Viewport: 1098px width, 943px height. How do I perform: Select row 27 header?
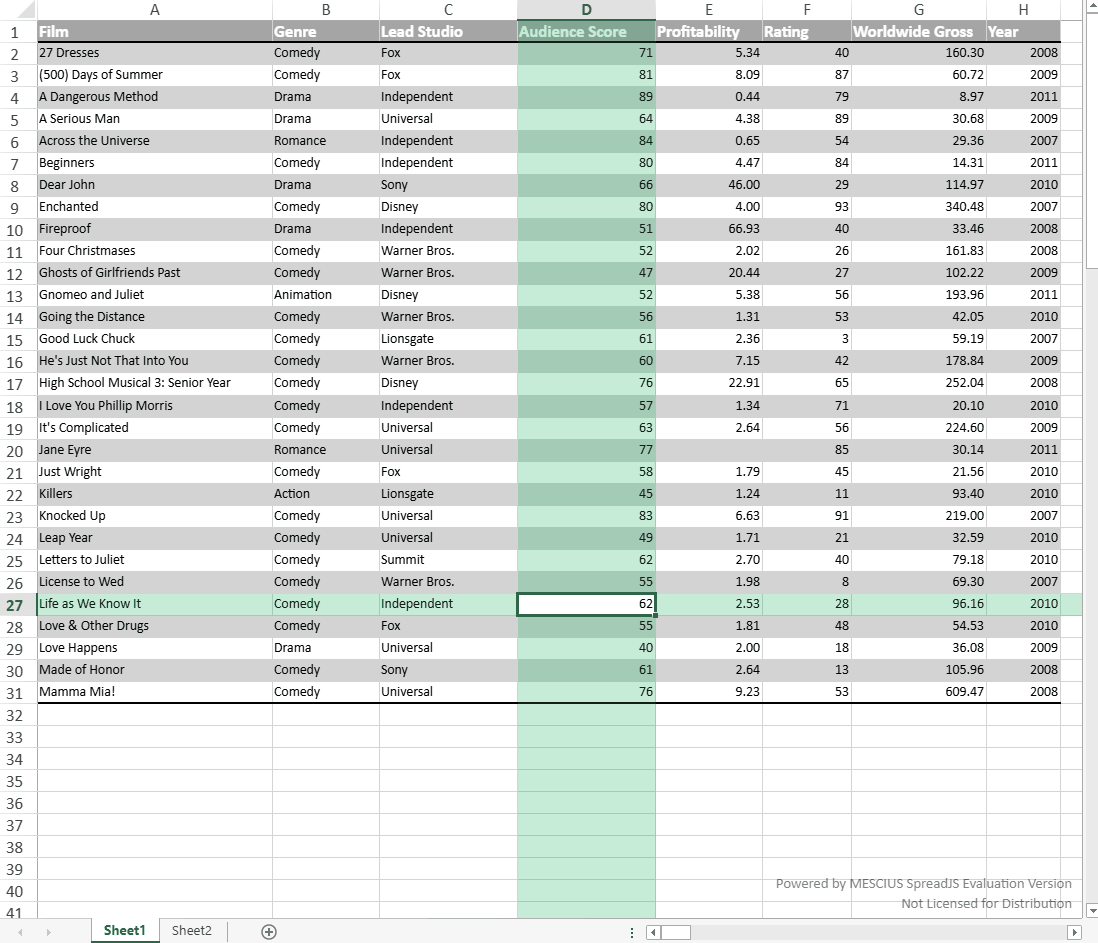pos(18,605)
